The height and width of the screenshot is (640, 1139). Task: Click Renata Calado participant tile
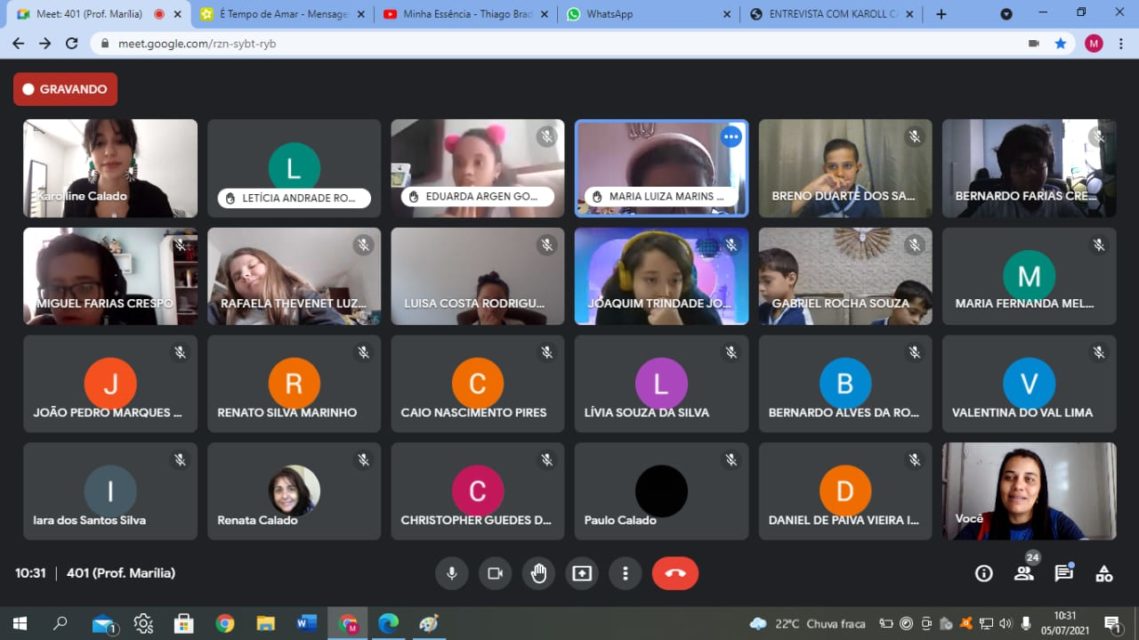click(x=294, y=491)
